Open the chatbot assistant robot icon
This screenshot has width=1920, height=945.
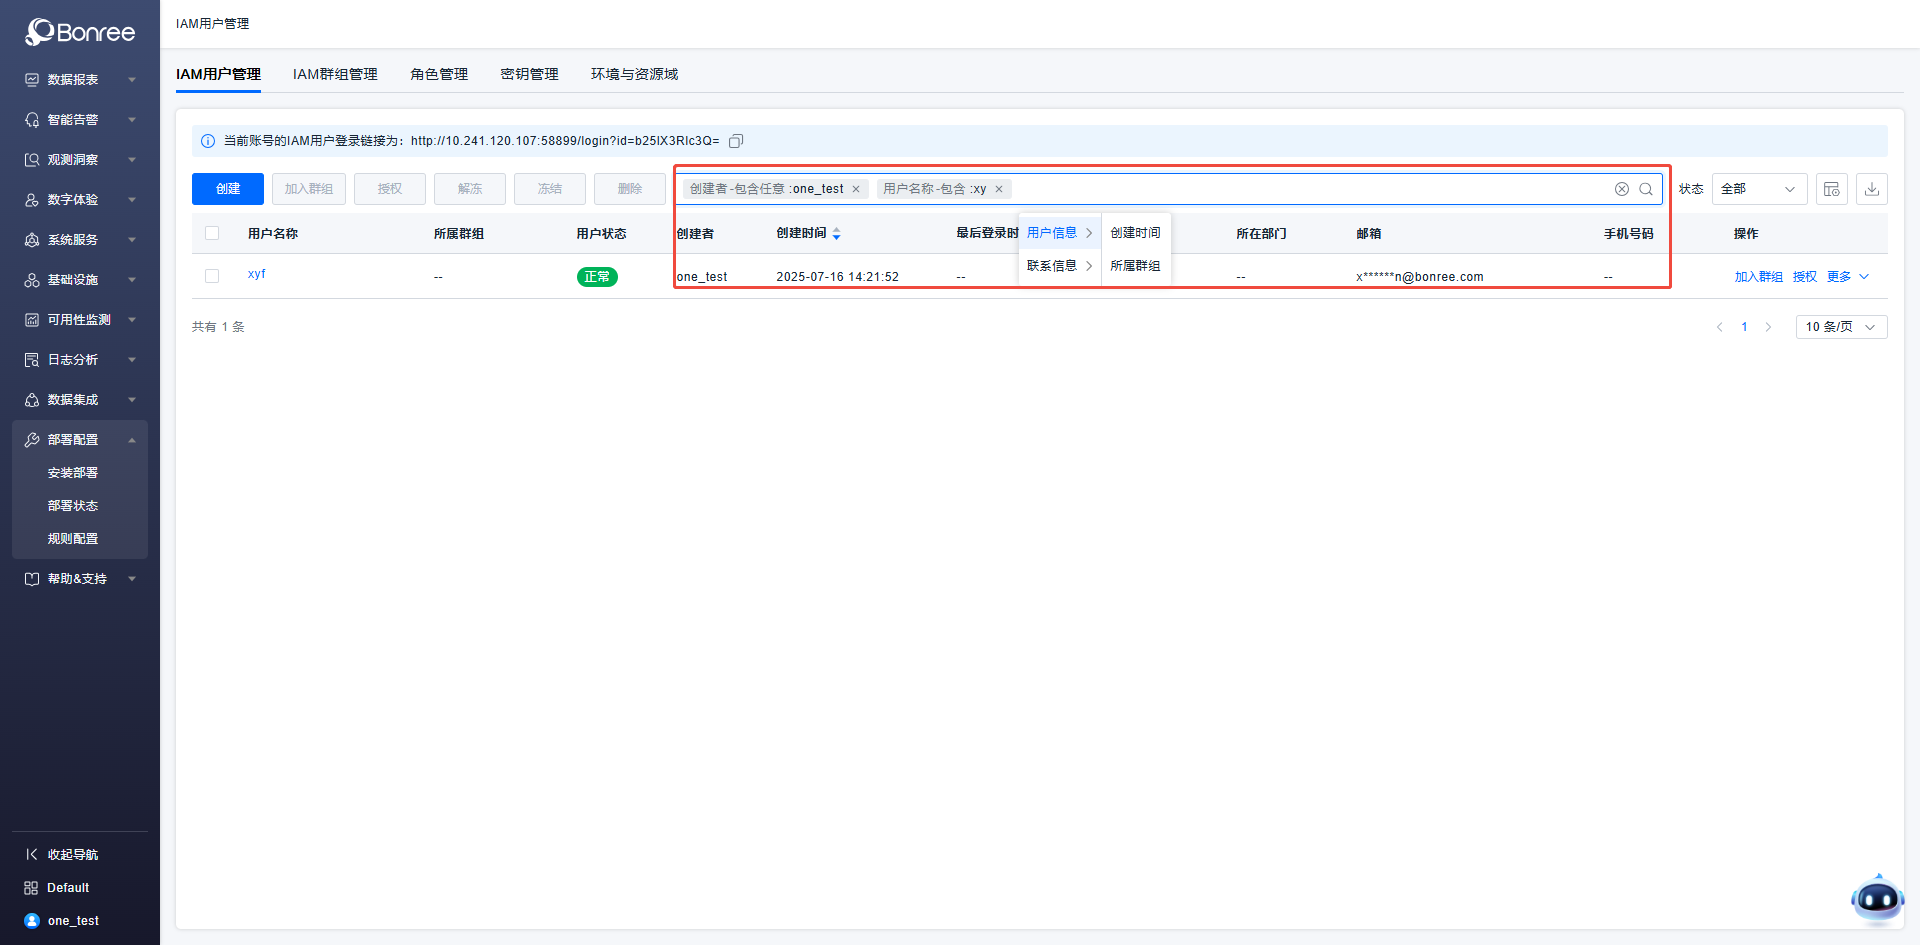1877,900
